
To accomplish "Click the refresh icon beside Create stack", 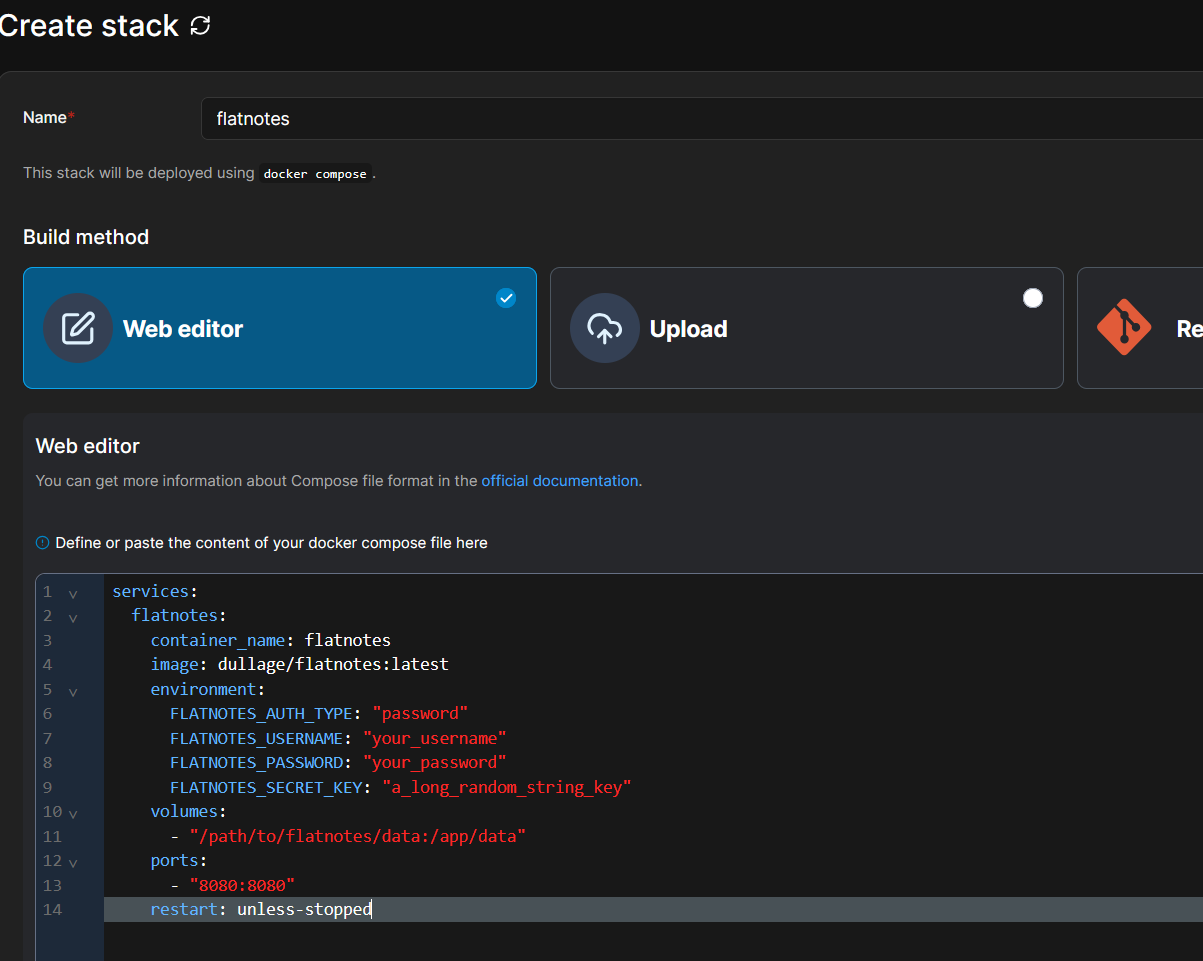I will click(x=200, y=26).
